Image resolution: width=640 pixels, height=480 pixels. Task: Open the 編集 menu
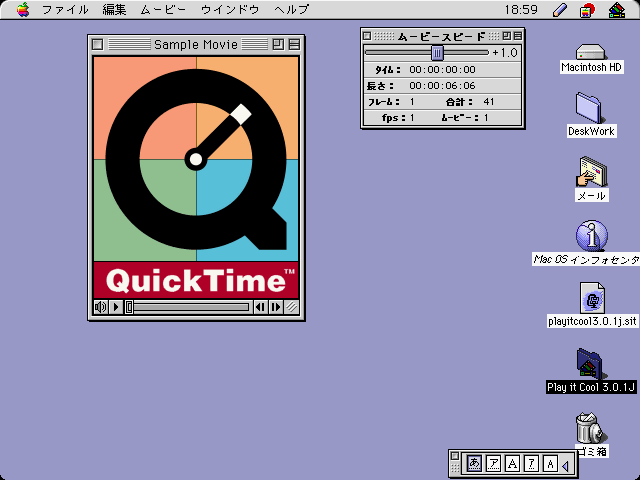(114, 9)
